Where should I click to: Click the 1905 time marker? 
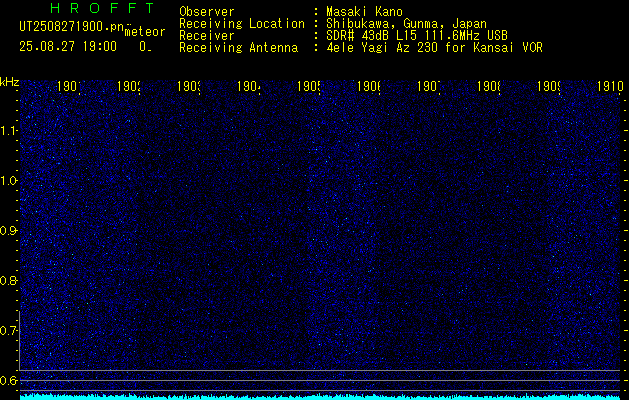(x=308, y=86)
